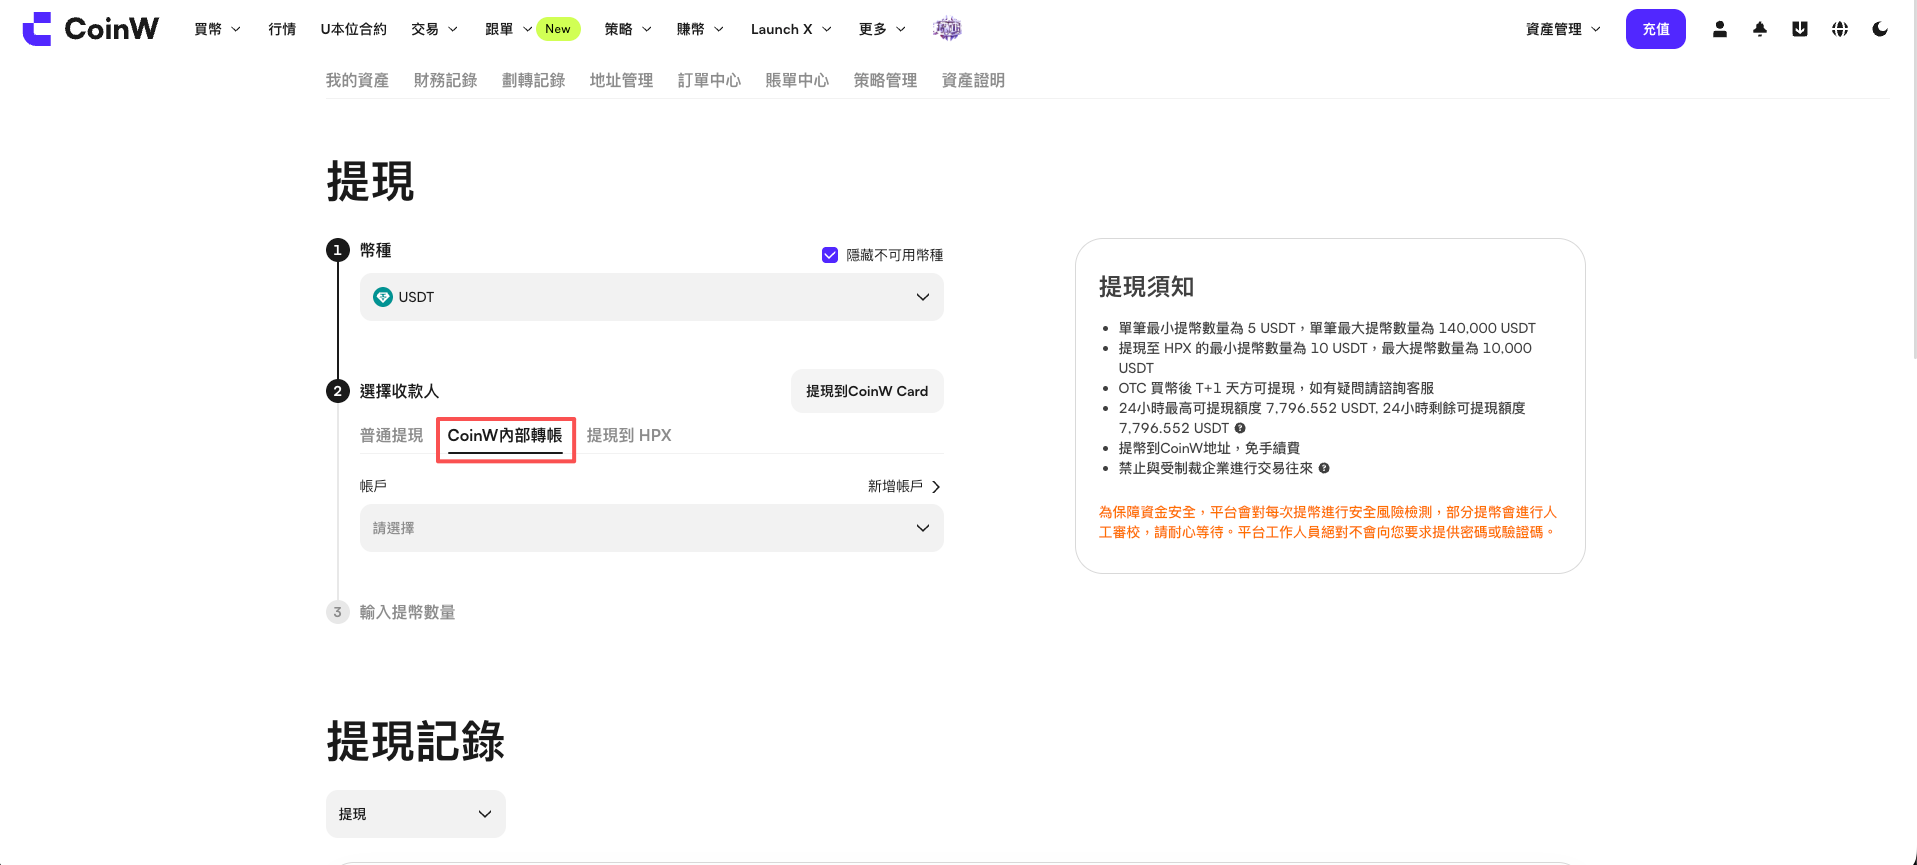Click the CoinW logo
Image resolution: width=1917 pixels, height=865 pixels.
click(90, 29)
